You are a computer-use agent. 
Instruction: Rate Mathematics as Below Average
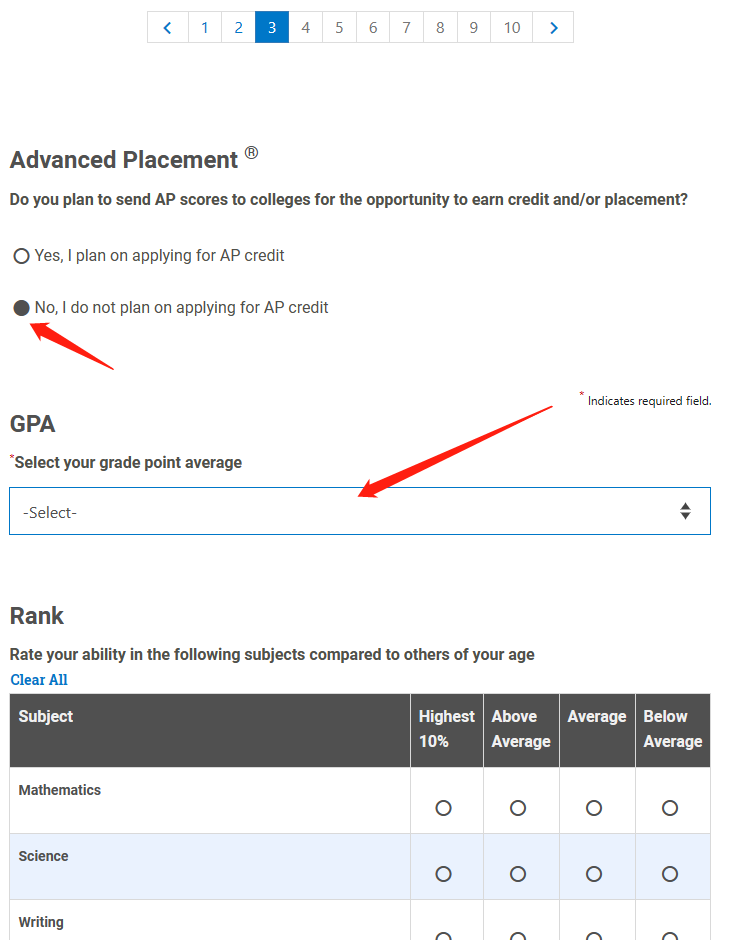tap(670, 808)
